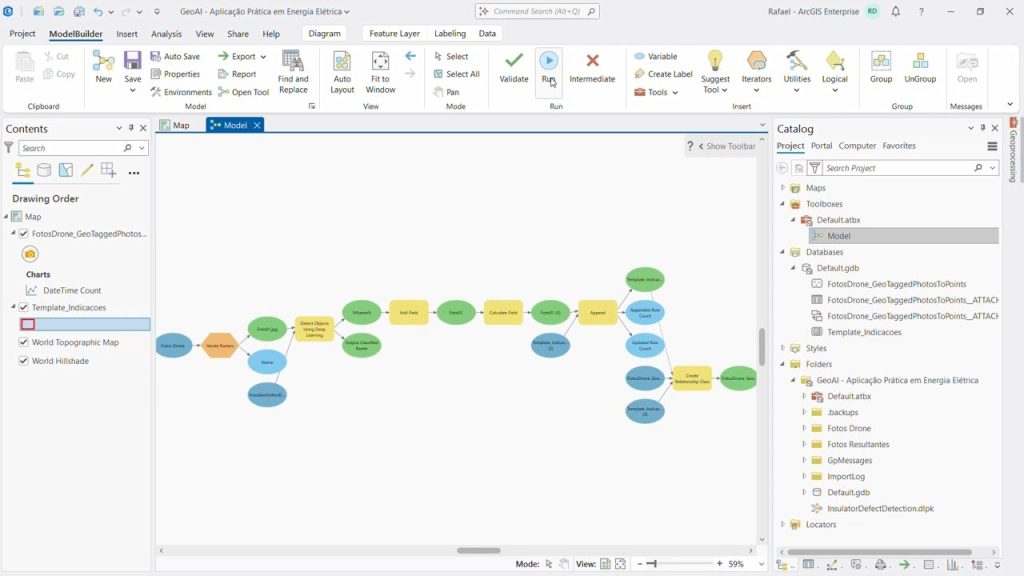Screen dimensions: 1024x576
Task: Open the zoom percentage dropdown
Action: point(761,564)
